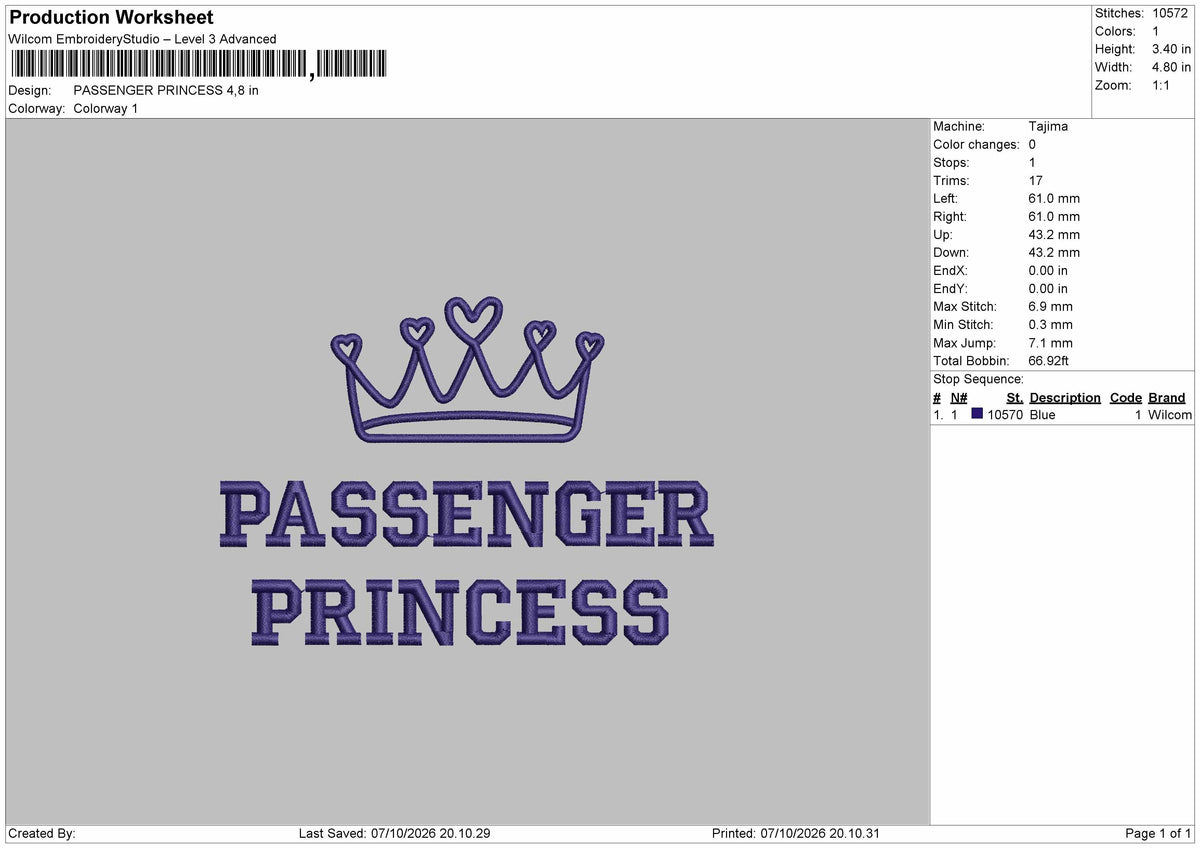Click the Zoom value 1:1
This screenshot has width=1200, height=848.
tap(1161, 85)
